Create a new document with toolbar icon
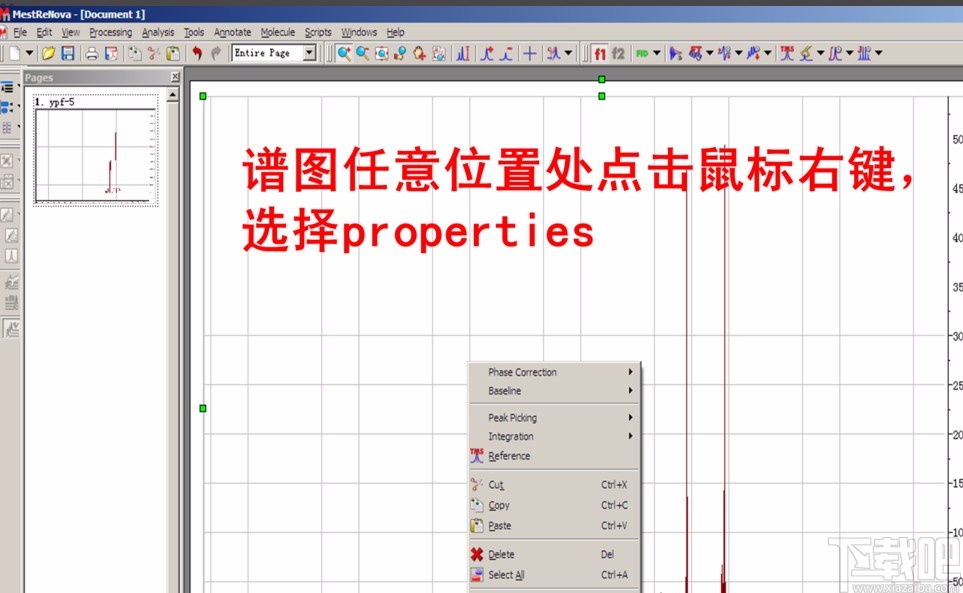This screenshot has height=593, width=963. pyautogui.click(x=14, y=53)
